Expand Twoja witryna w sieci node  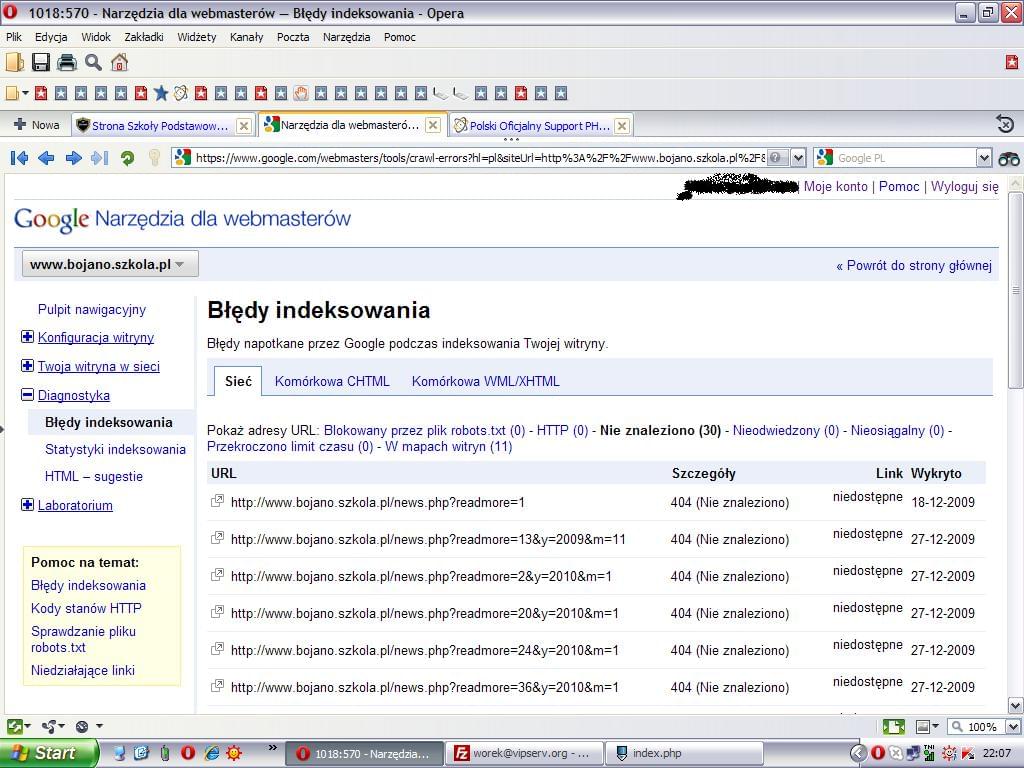(27, 366)
